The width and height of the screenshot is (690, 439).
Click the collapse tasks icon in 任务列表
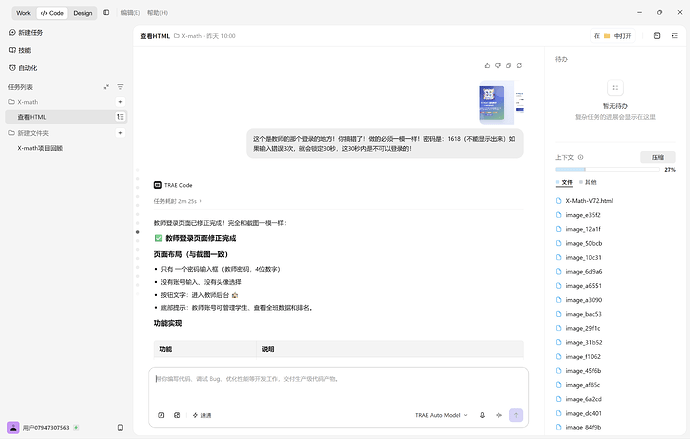106,87
